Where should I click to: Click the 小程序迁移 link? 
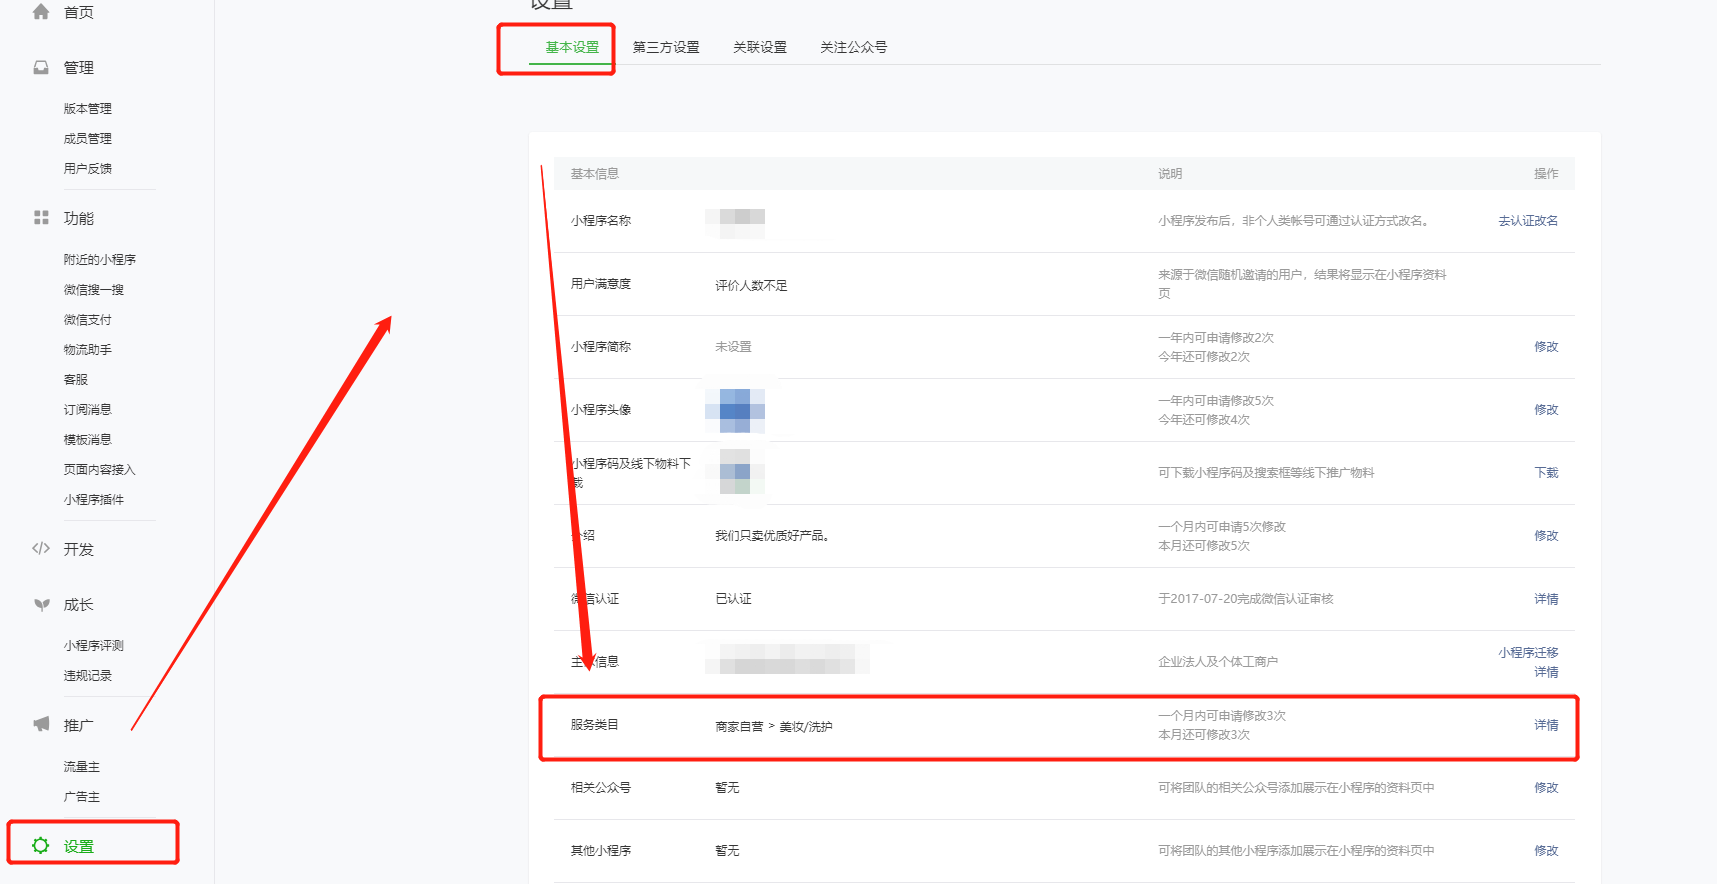click(1527, 653)
